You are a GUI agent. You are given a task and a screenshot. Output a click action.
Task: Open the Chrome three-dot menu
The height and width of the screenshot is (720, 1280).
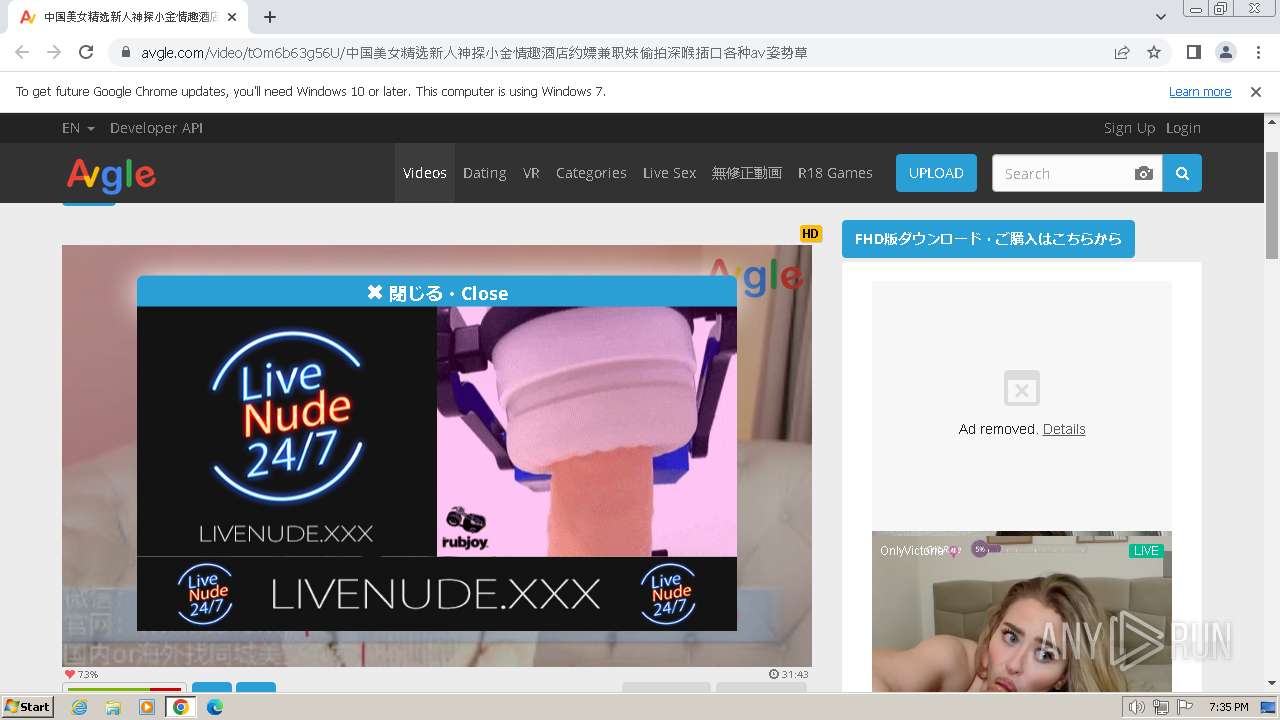coord(1257,52)
